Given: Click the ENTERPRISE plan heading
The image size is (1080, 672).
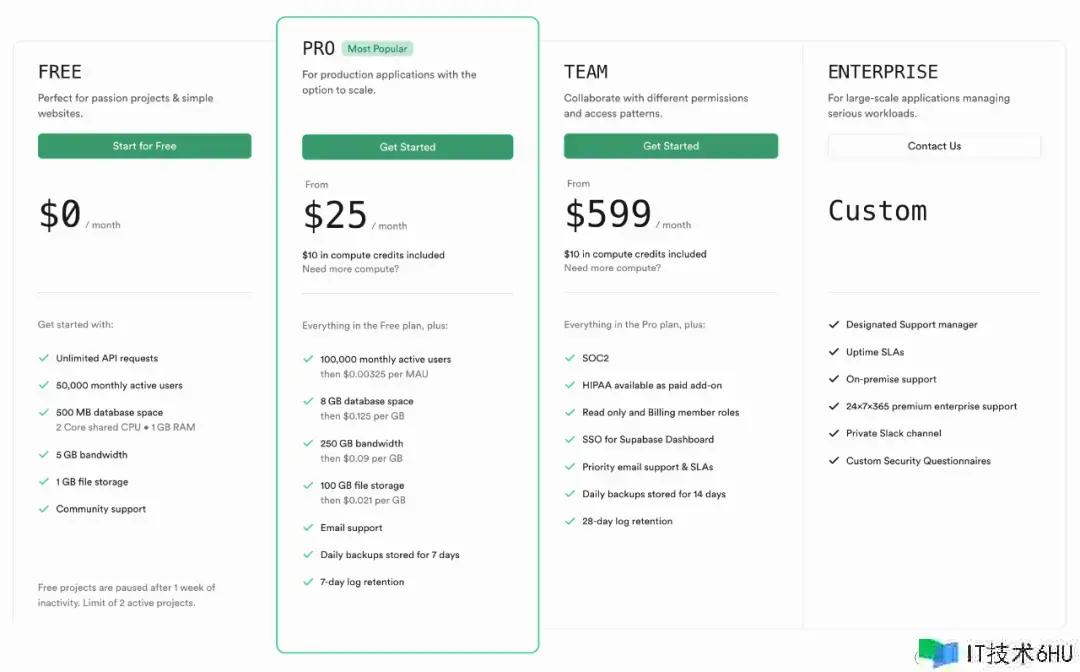Looking at the screenshot, I should click(x=882, y=72).
